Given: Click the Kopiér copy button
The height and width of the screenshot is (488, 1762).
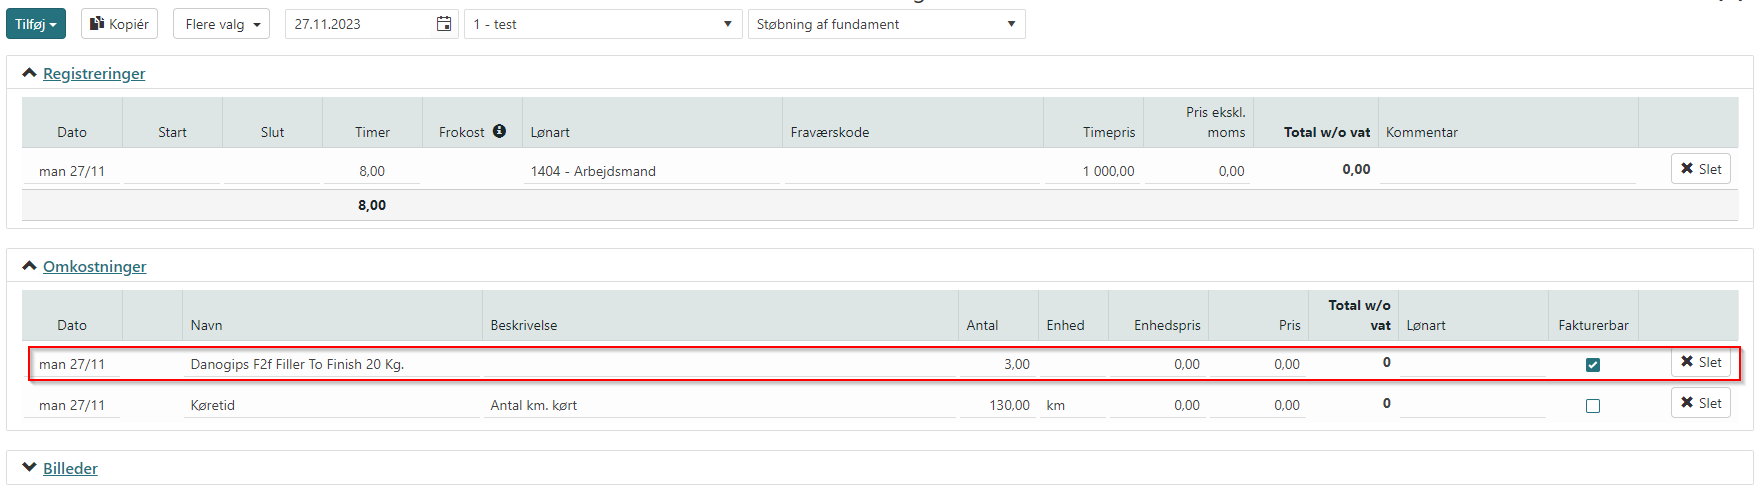Looking at the screenshot, I should (120, 24).
